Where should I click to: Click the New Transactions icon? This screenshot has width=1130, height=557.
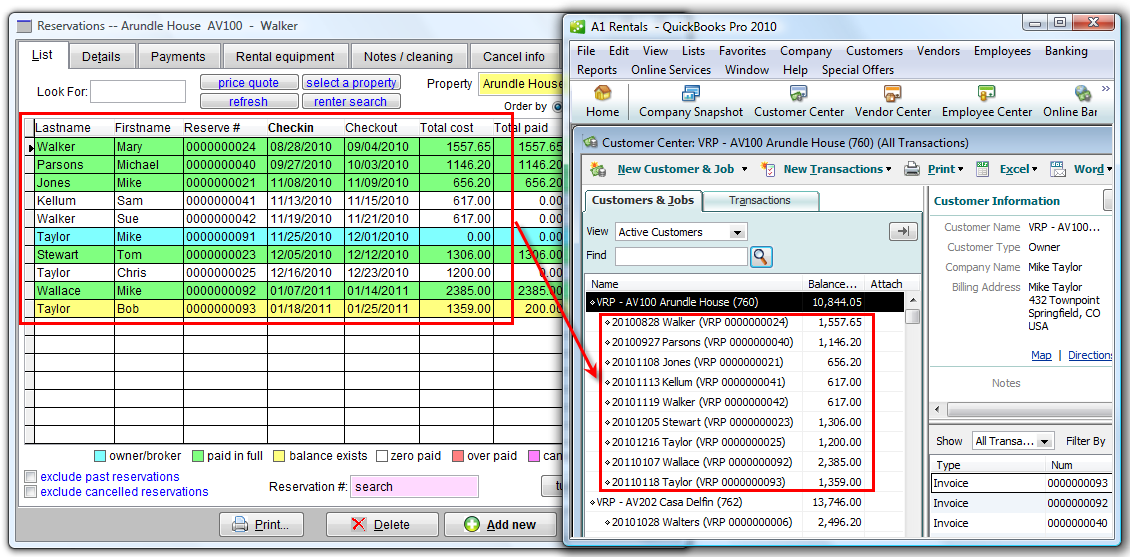tap(769, 169)
